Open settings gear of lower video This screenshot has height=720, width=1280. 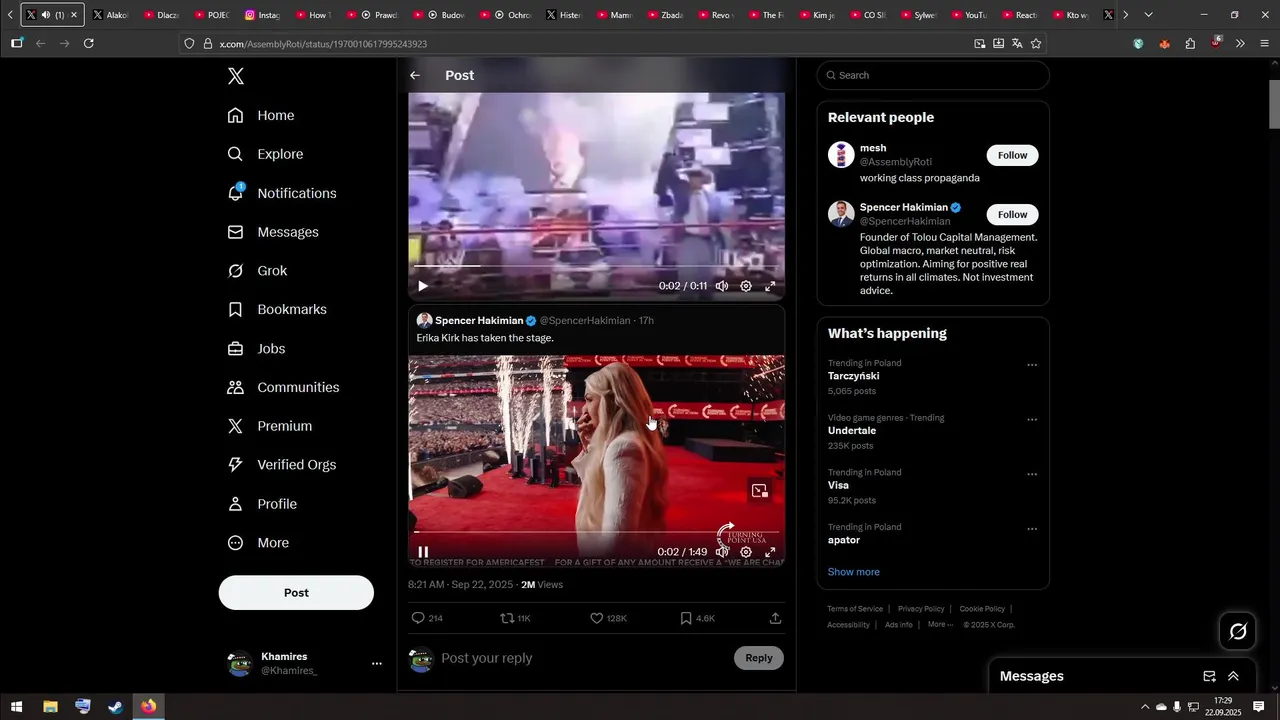(x=746, y=552)
